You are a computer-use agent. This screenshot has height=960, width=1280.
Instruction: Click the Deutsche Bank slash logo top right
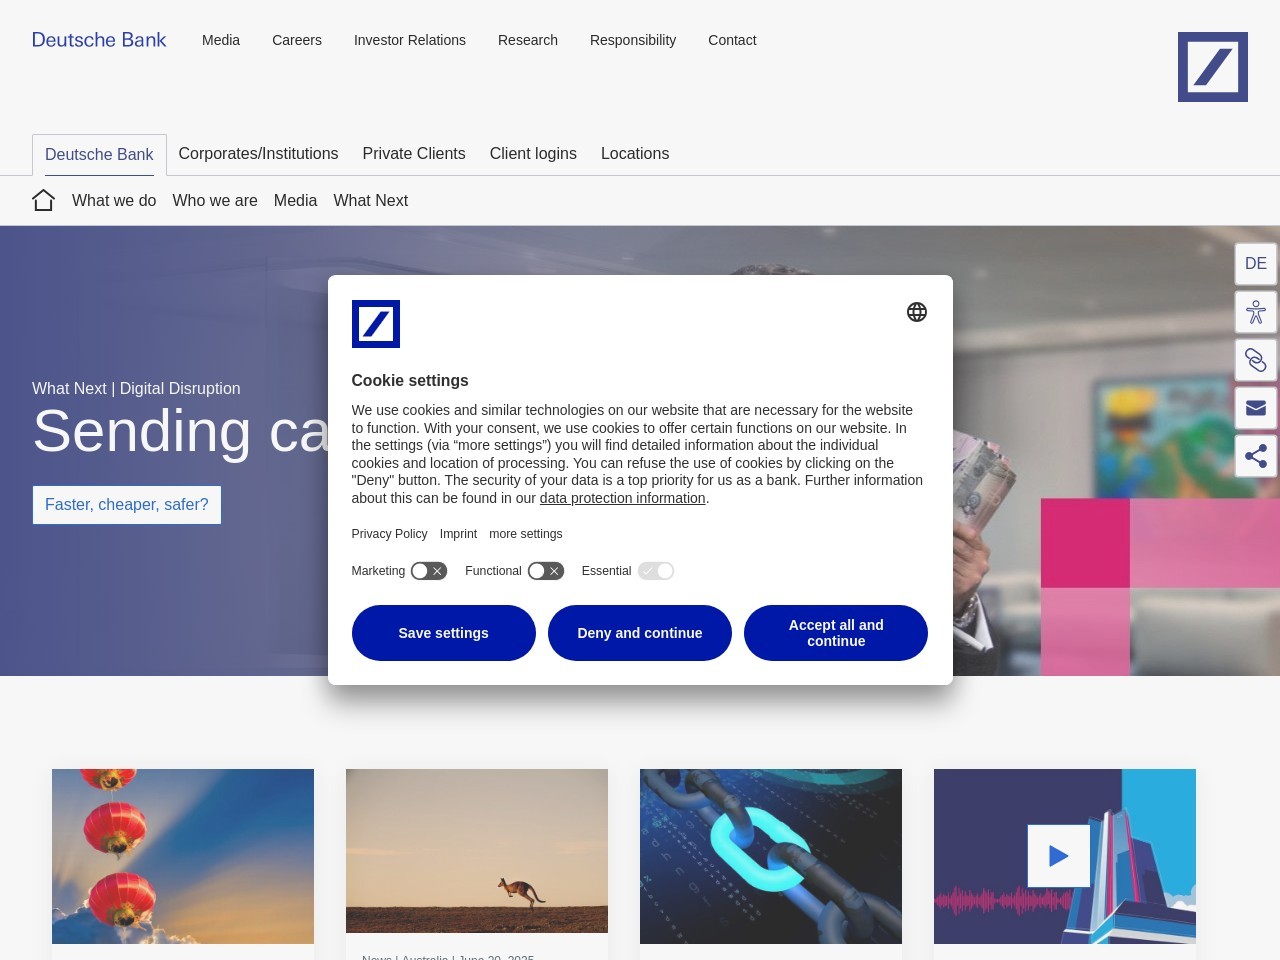pos(1212,66)
